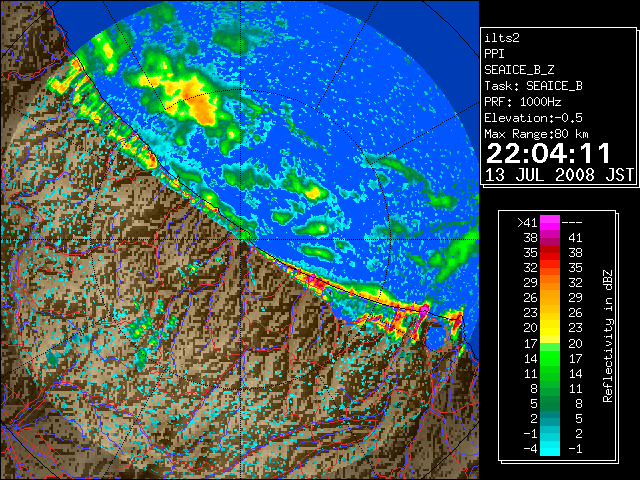
Task: Click the '13 JUL 2008 JST' date
Action: pyautogui.click(x=559, y=175)
